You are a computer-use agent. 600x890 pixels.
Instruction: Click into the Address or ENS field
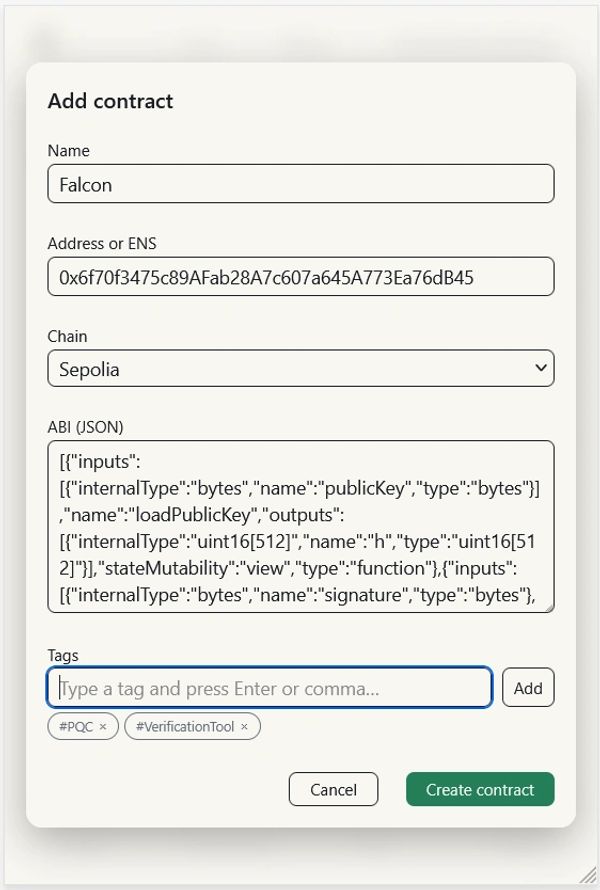coord(300,277)
